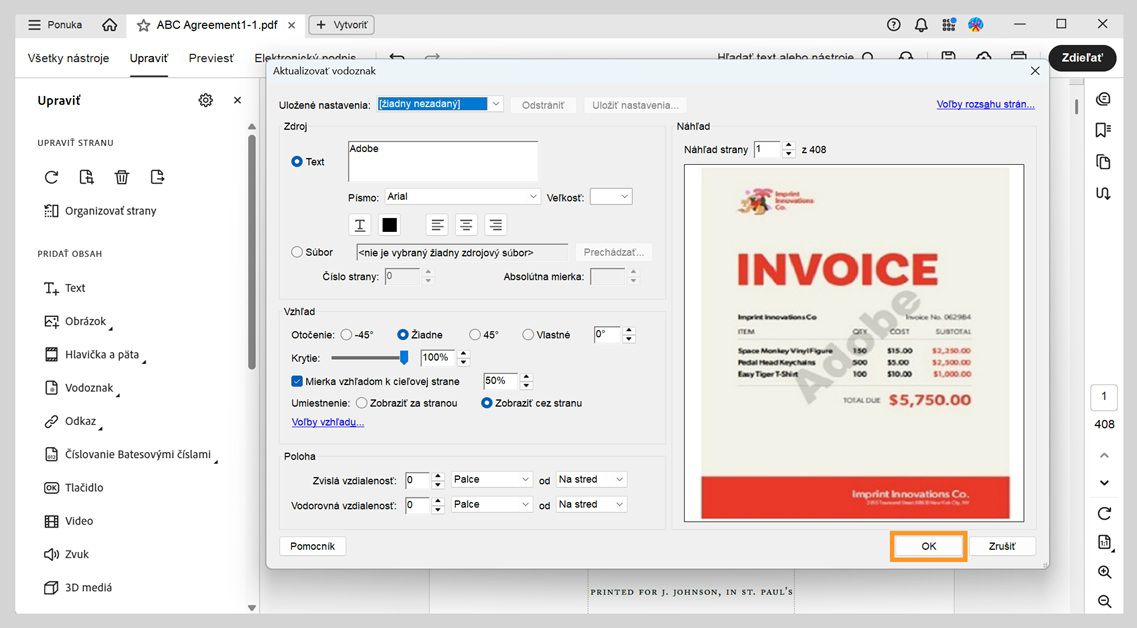Click the center text alignment icon
This screenshot has height=628, width=1137.
tap(466, 224)
